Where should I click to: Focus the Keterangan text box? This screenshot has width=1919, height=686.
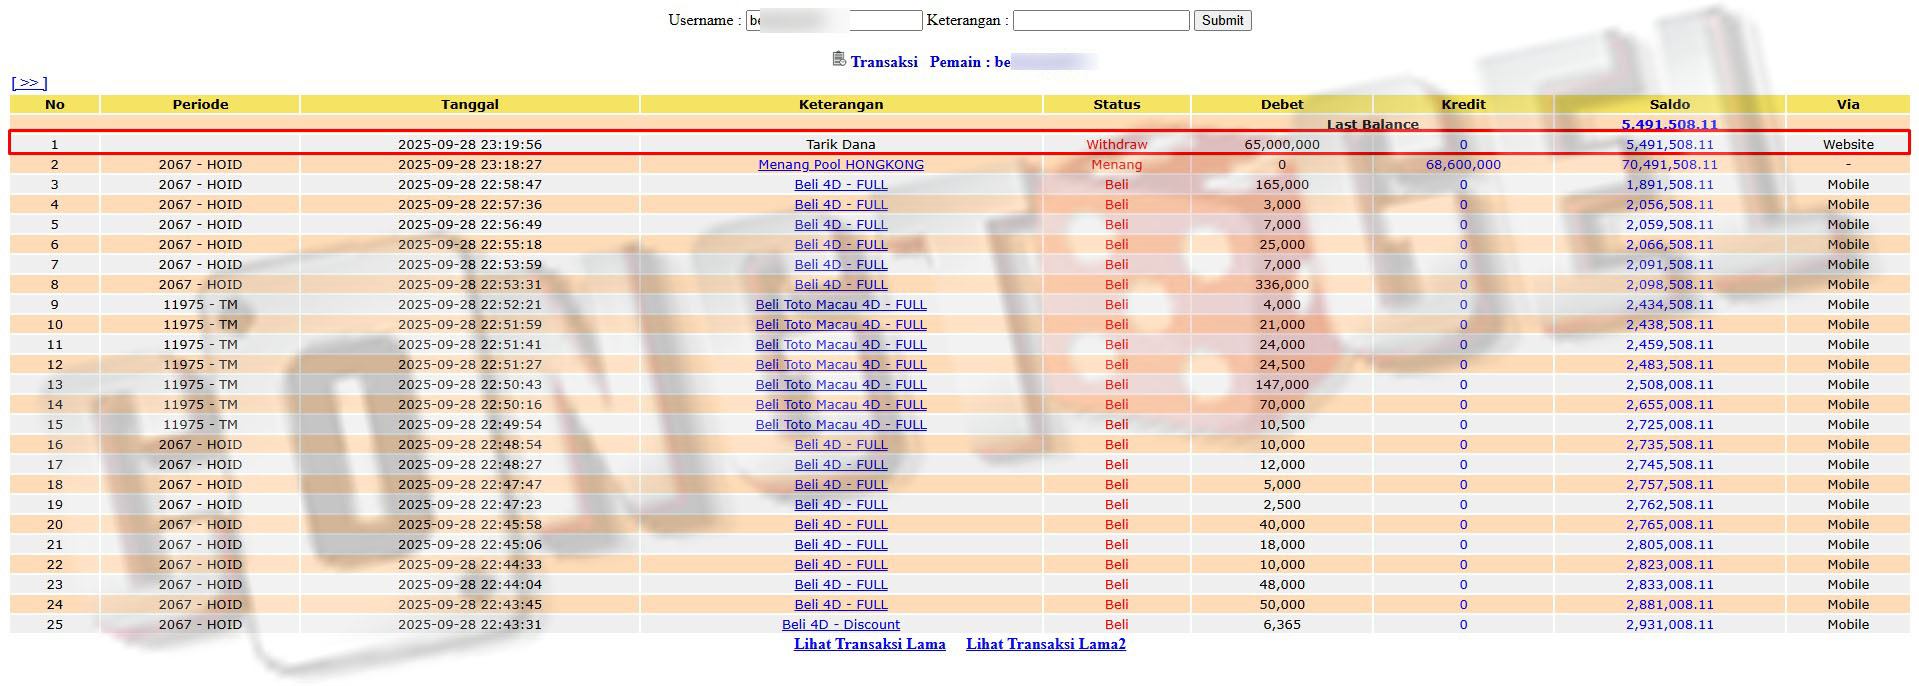[1101, 20]
